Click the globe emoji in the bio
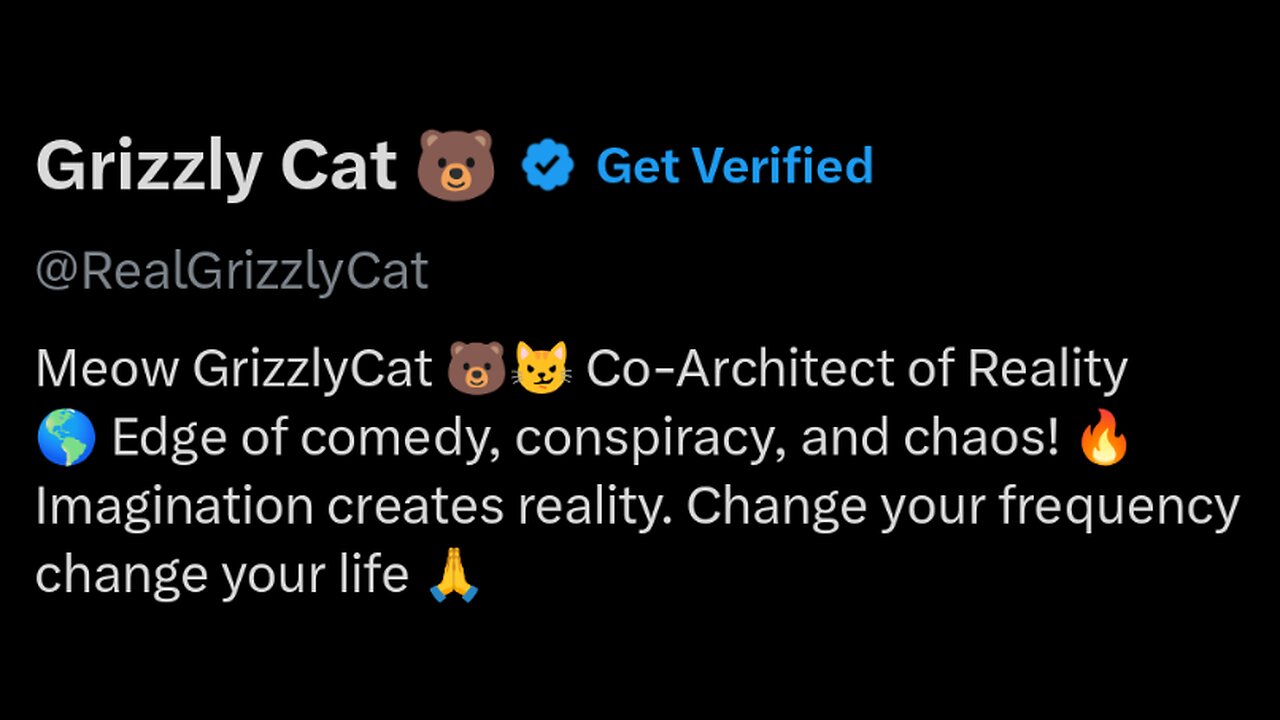This screenshot has width=1280, height=720. 66,438
